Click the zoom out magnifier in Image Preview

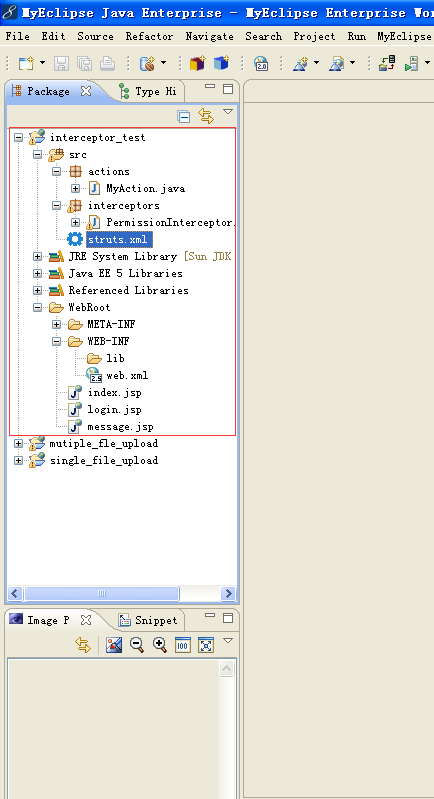coord(137,645)
